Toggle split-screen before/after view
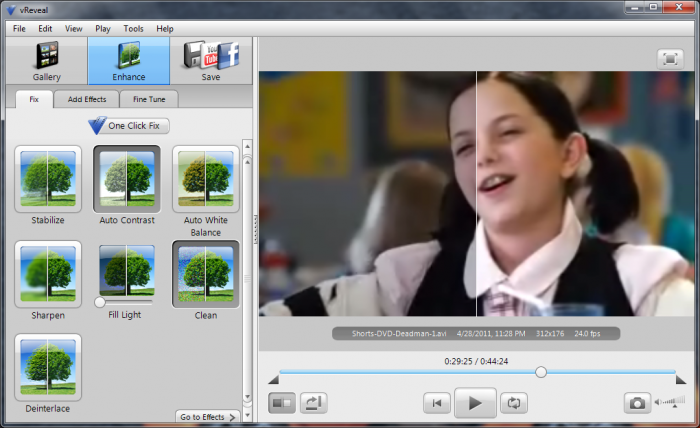This screenshot has width=700, height=428. (x=282, y=403)
